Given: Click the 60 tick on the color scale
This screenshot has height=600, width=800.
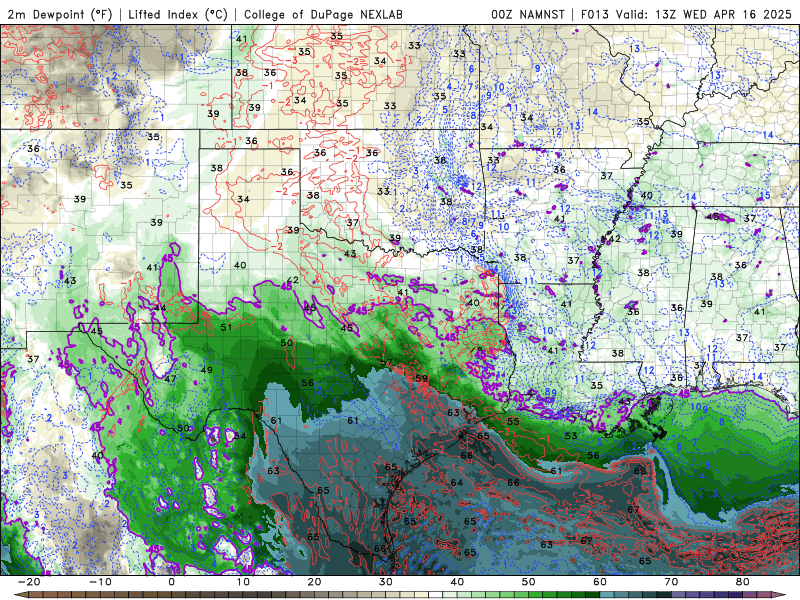Looking at the screenshot, I should click(600, 582).
